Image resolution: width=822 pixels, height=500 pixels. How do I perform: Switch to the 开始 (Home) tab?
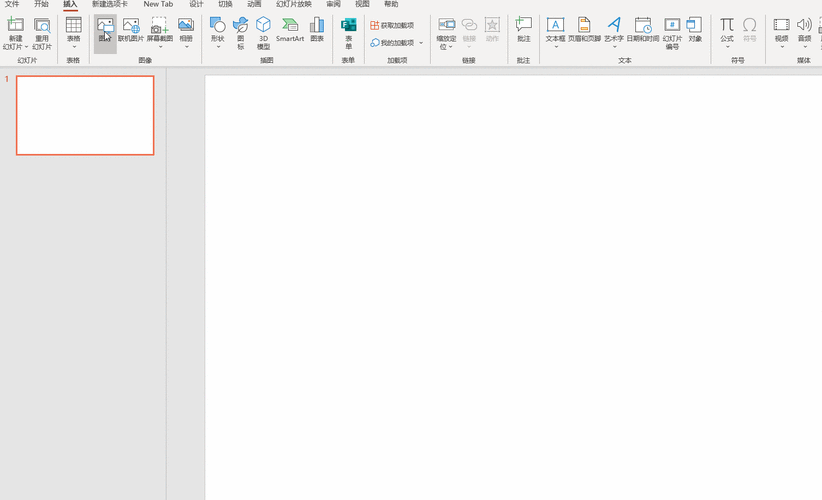[41, 4]
